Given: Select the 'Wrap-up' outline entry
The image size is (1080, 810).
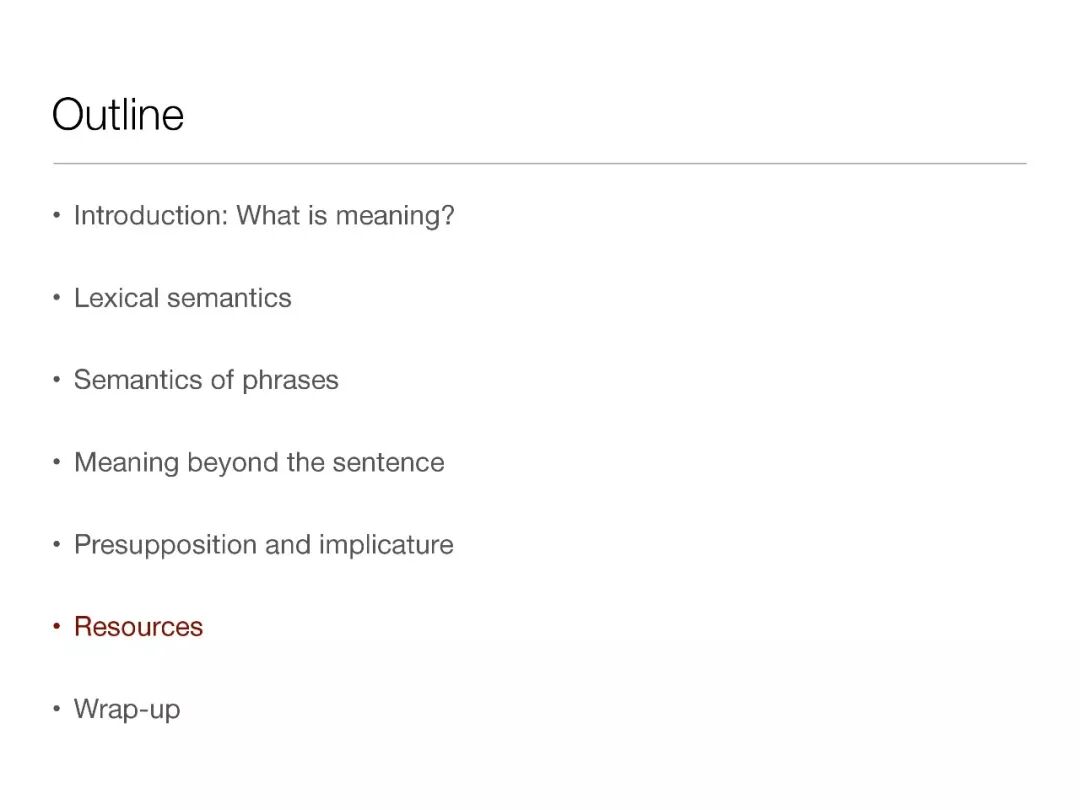Looking at the screenshot, I should click(x=127, y=709).
